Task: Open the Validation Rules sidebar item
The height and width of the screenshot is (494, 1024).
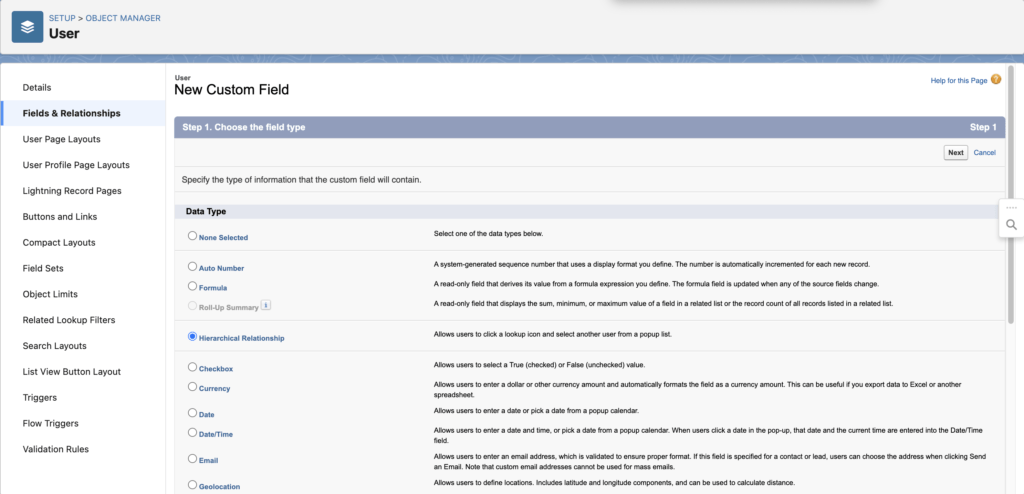Action: (x=58, y=449)
